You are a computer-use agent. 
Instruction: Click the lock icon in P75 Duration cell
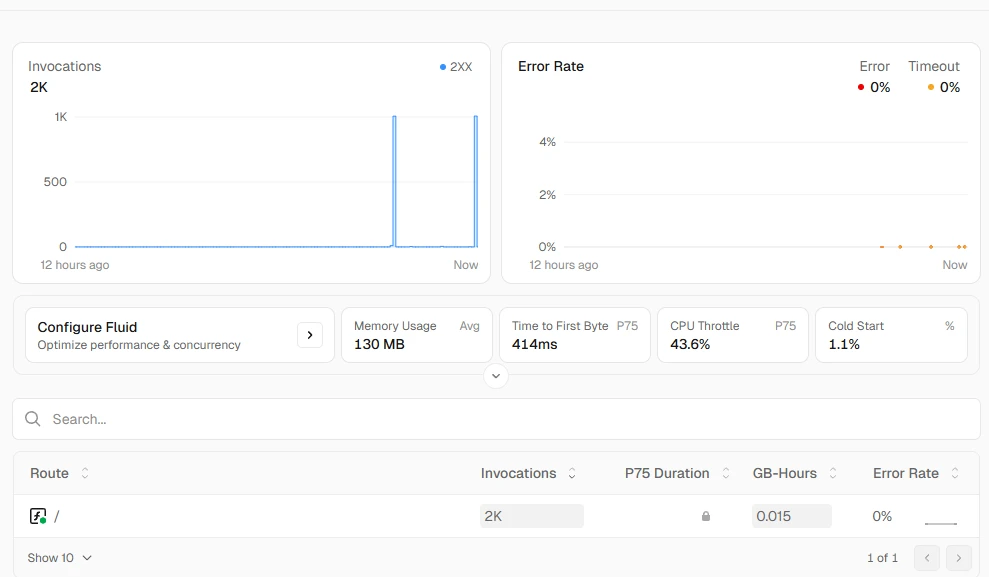coord(706,516)
